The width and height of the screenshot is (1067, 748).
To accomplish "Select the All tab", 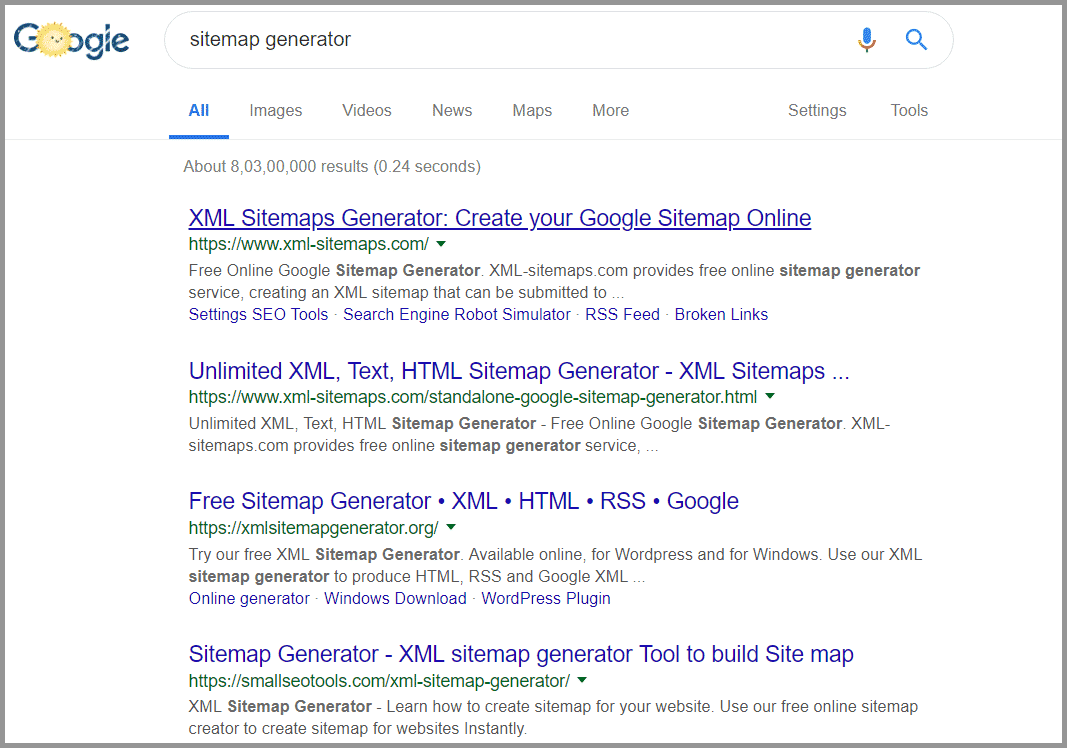I will tap(199, 110).
